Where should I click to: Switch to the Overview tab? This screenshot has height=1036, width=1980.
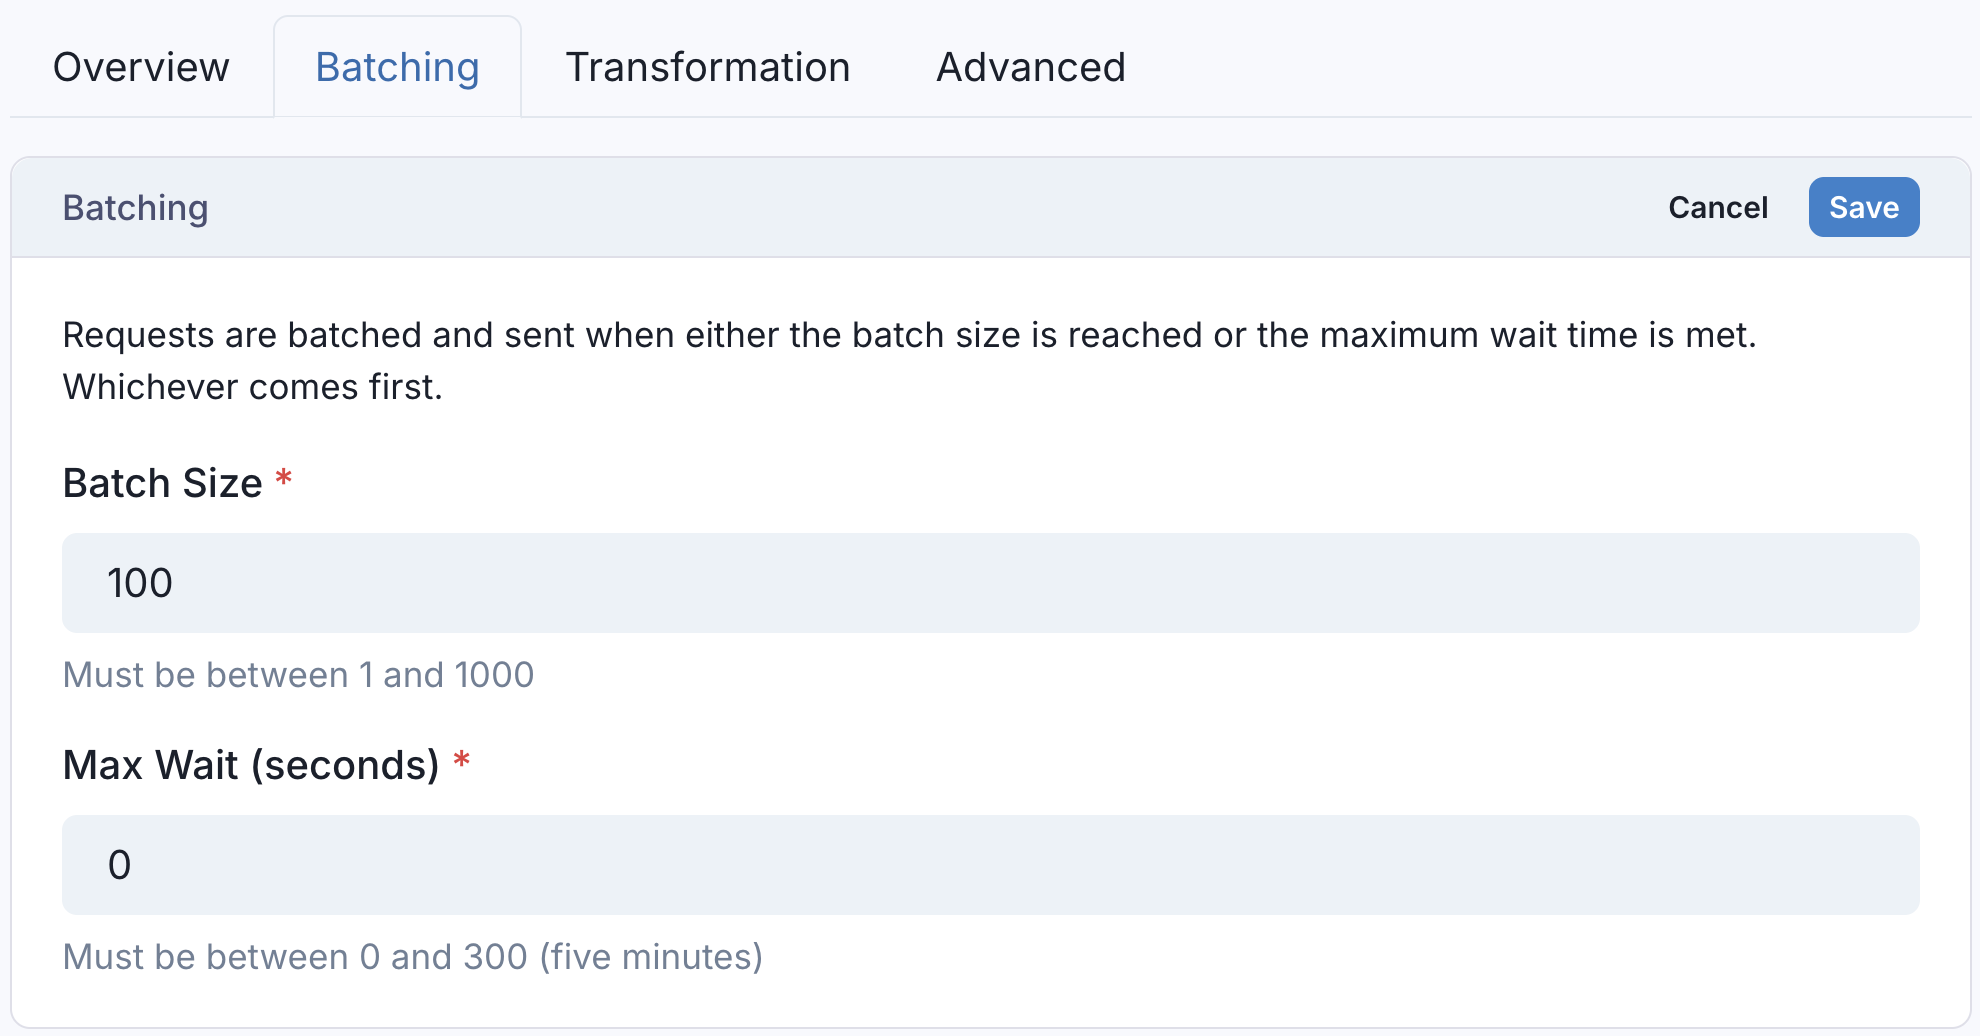(141, 68)
